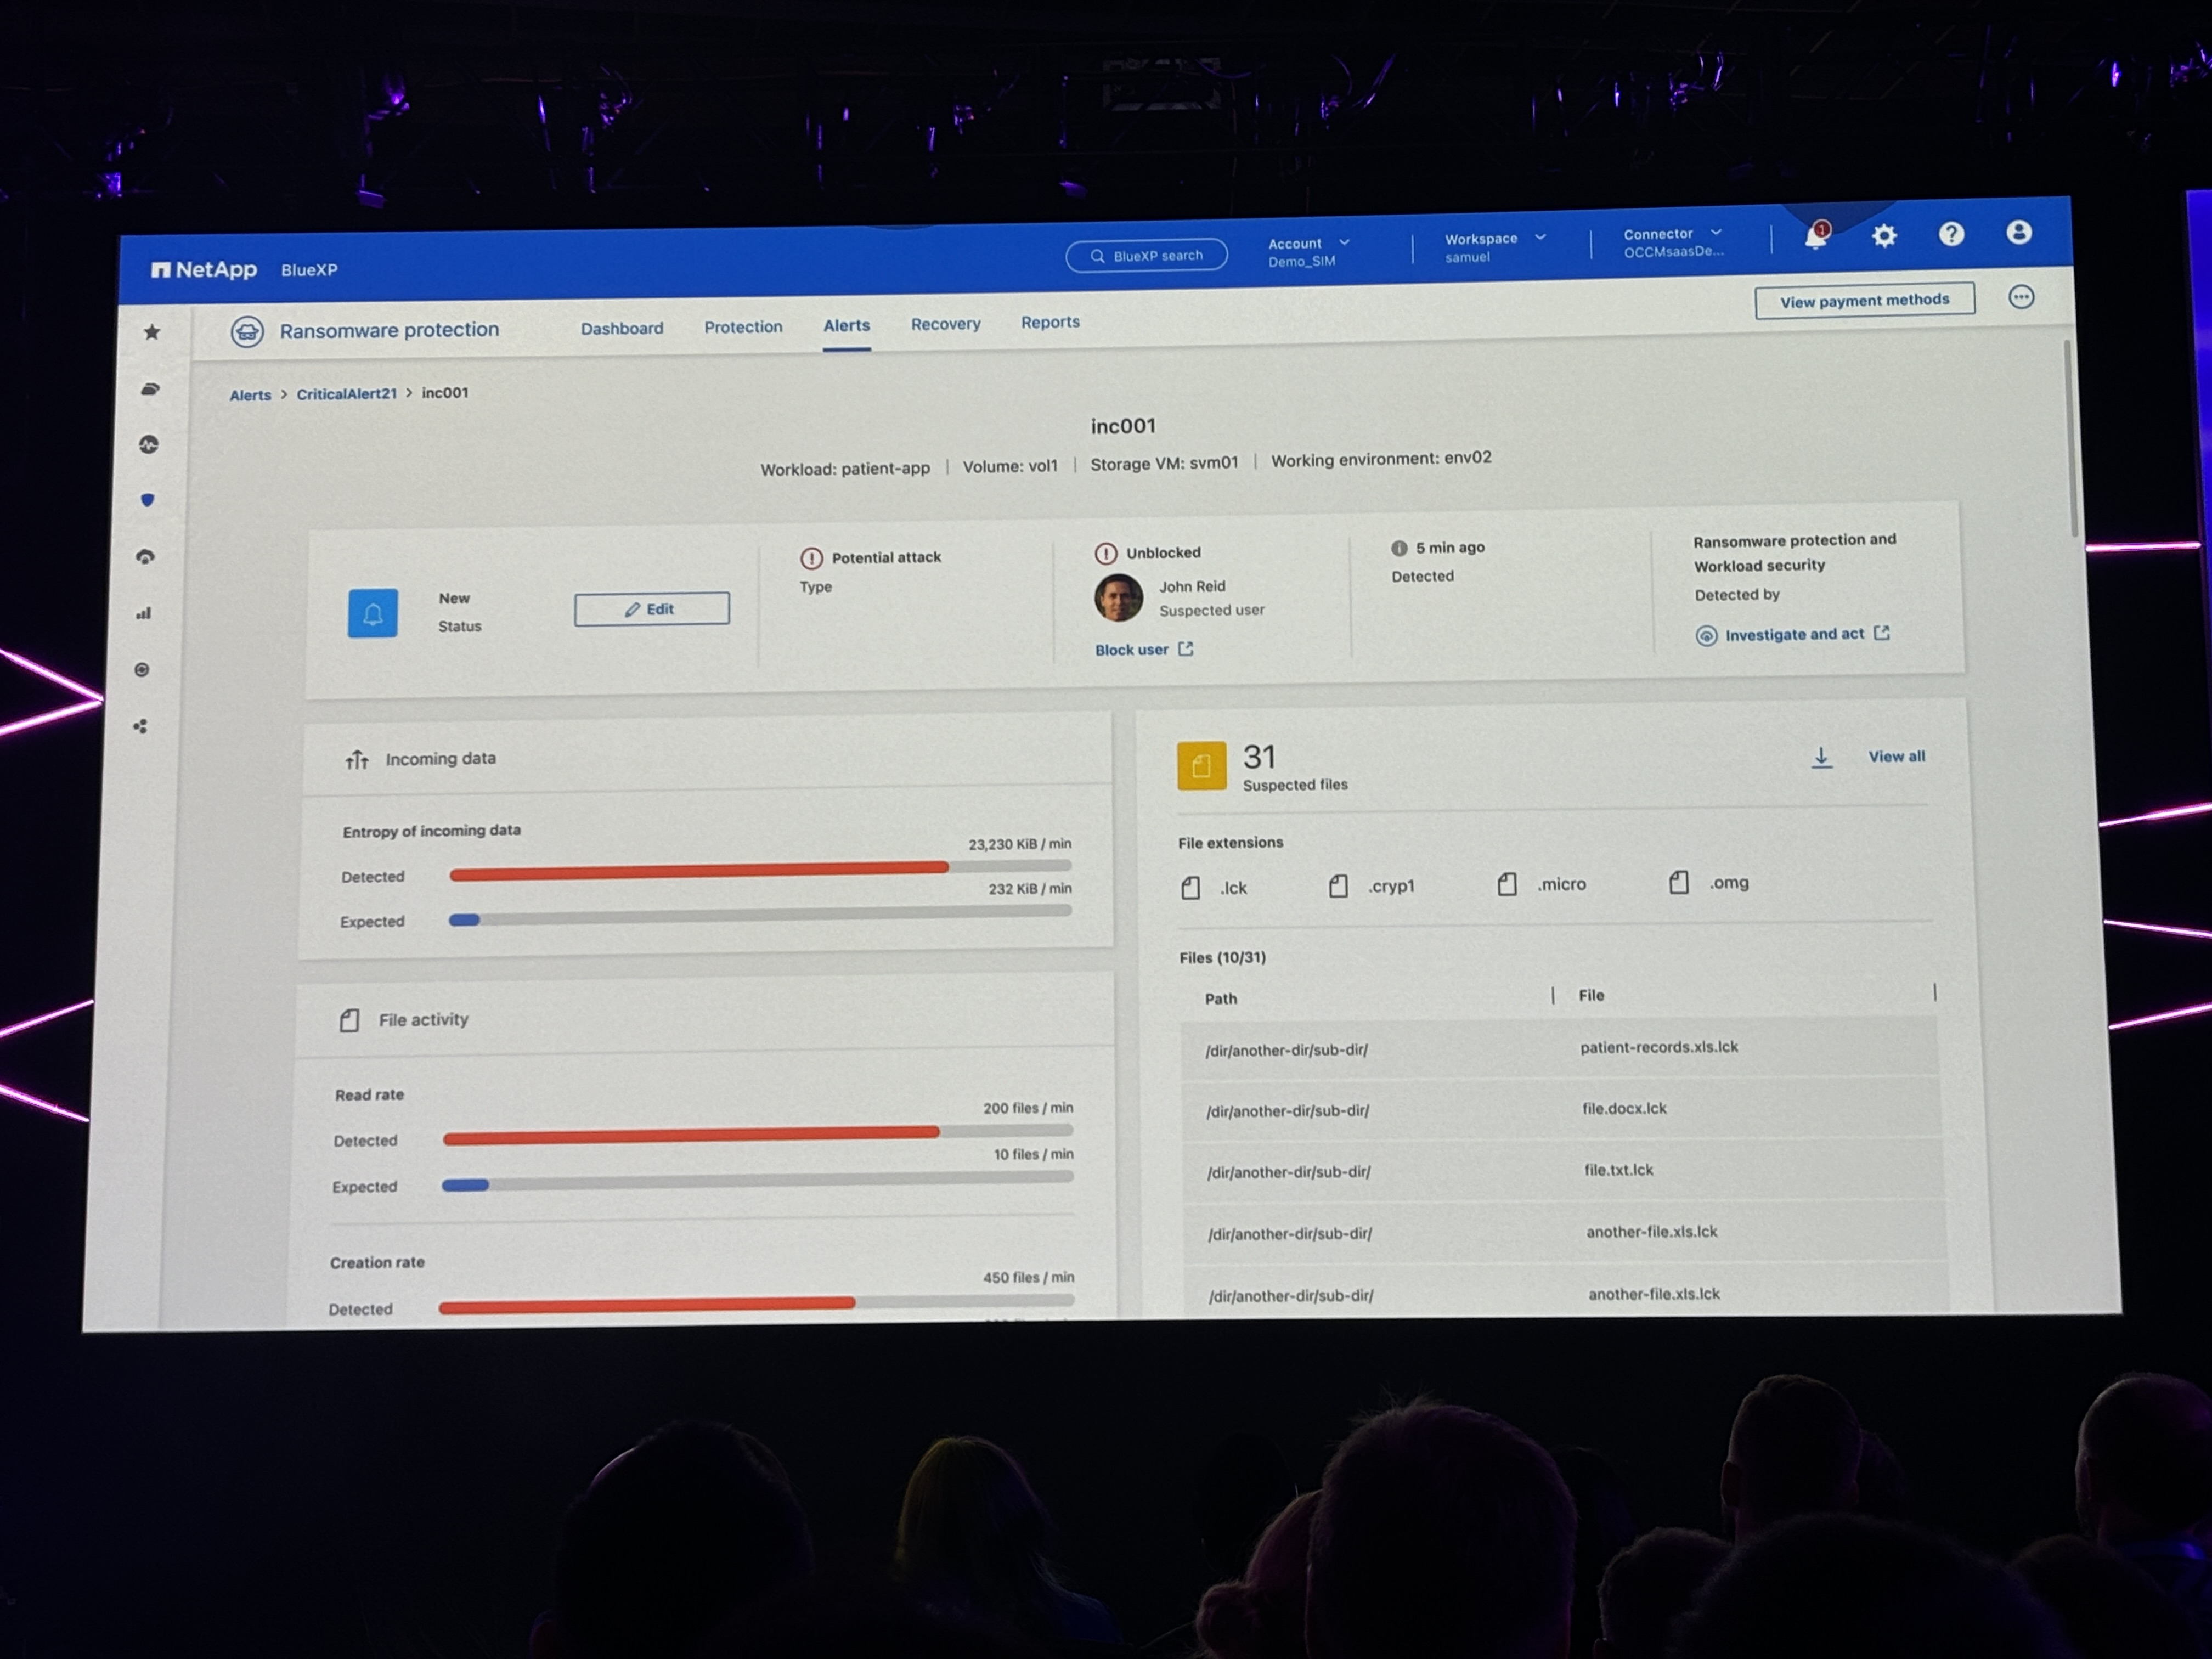The width and height of the screenshot is (2212, 1659).
Task: Click the 5 min ago detected info icon
Action: 1399,548
